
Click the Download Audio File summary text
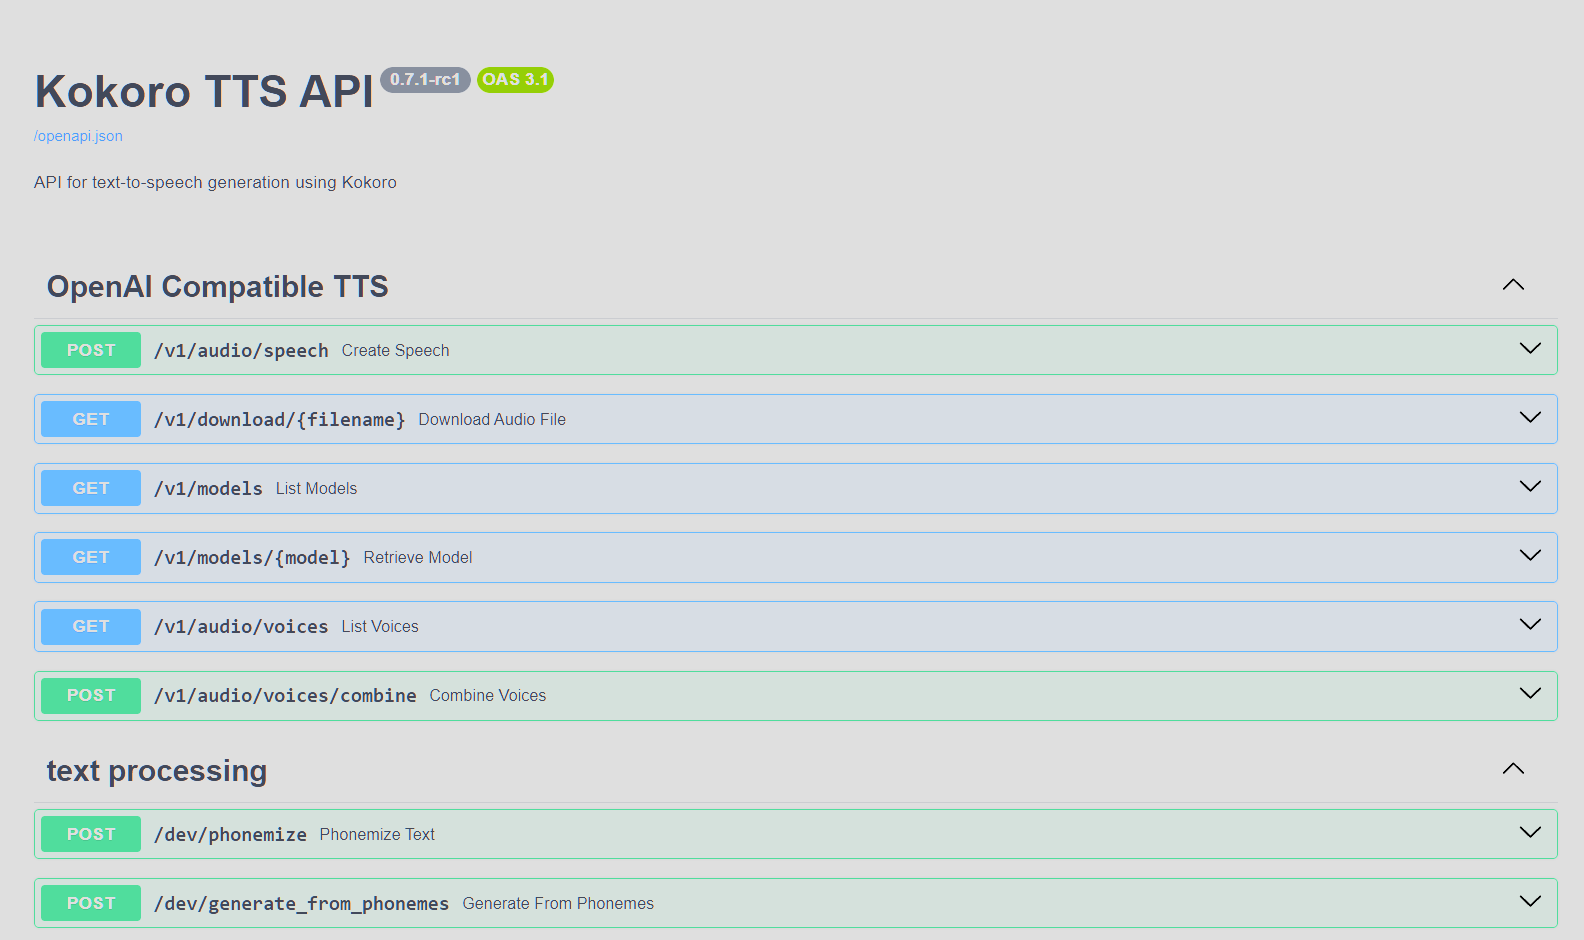492,420
